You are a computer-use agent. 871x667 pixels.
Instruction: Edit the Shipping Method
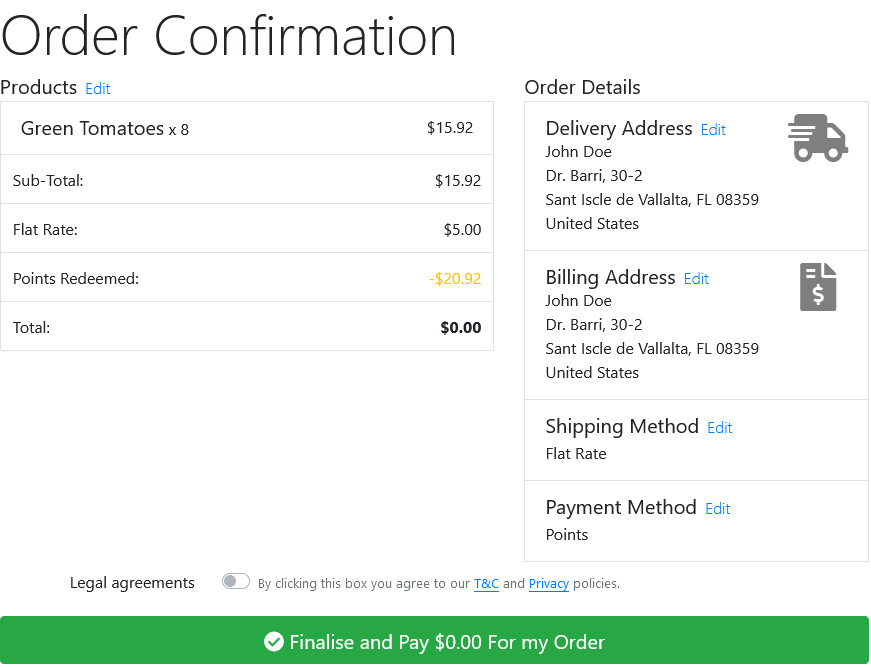coord(719,428)
